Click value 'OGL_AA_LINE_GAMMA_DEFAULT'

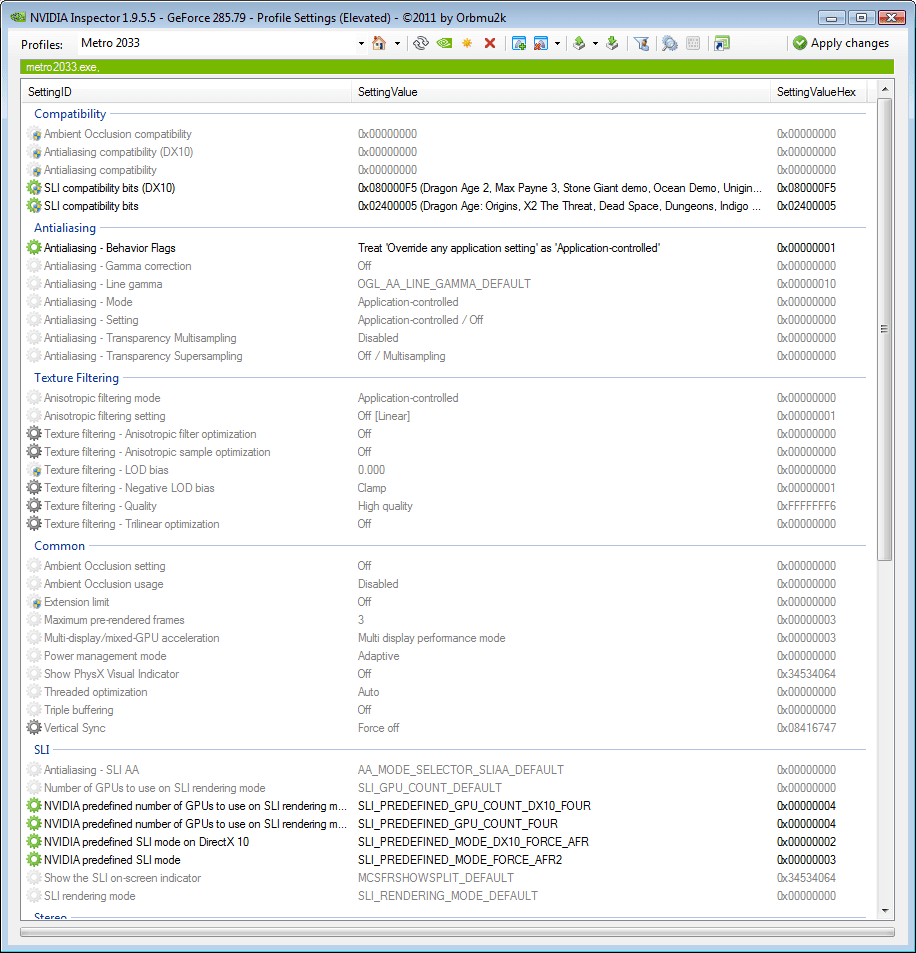click(x=444, y=284)
